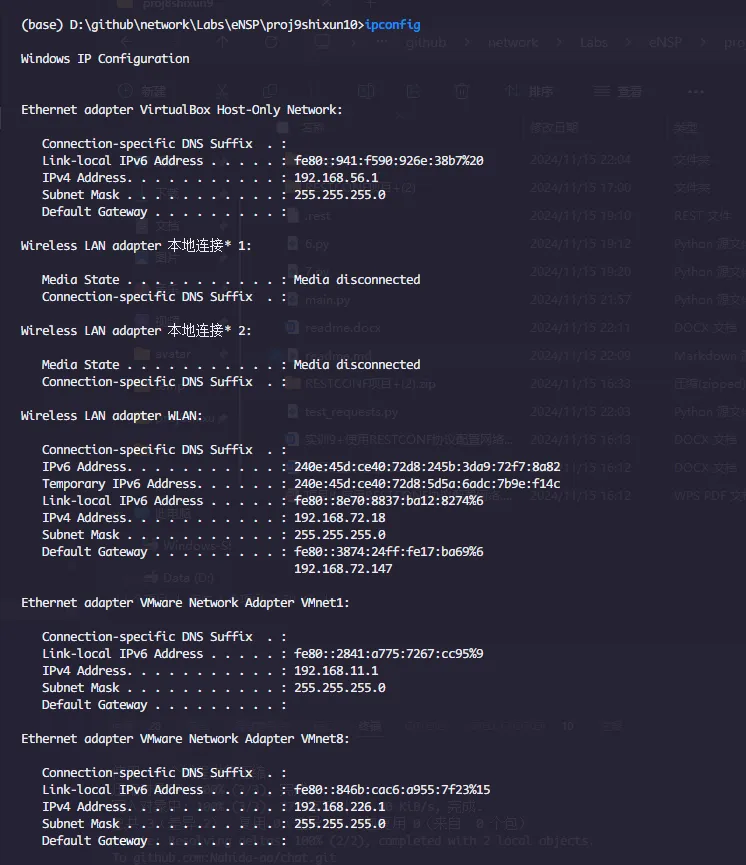The width and height of the screenshot is (746, 865).
Task: Sort by the 修改日期 column header
Action: [554, 128]
